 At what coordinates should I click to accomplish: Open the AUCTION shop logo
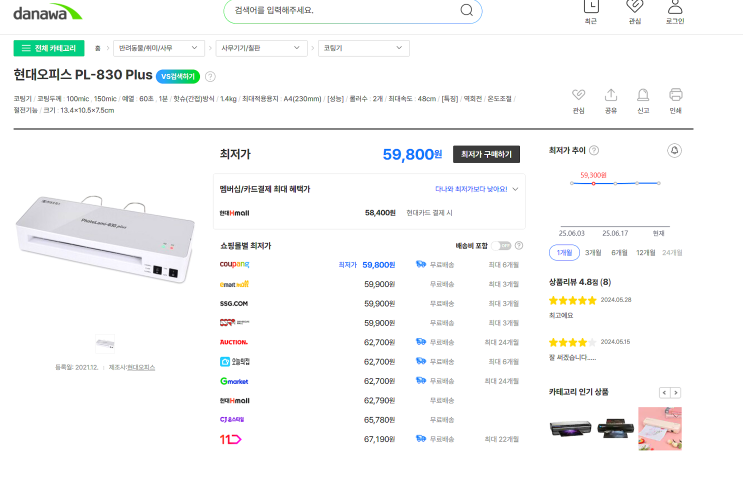[234, 342]
